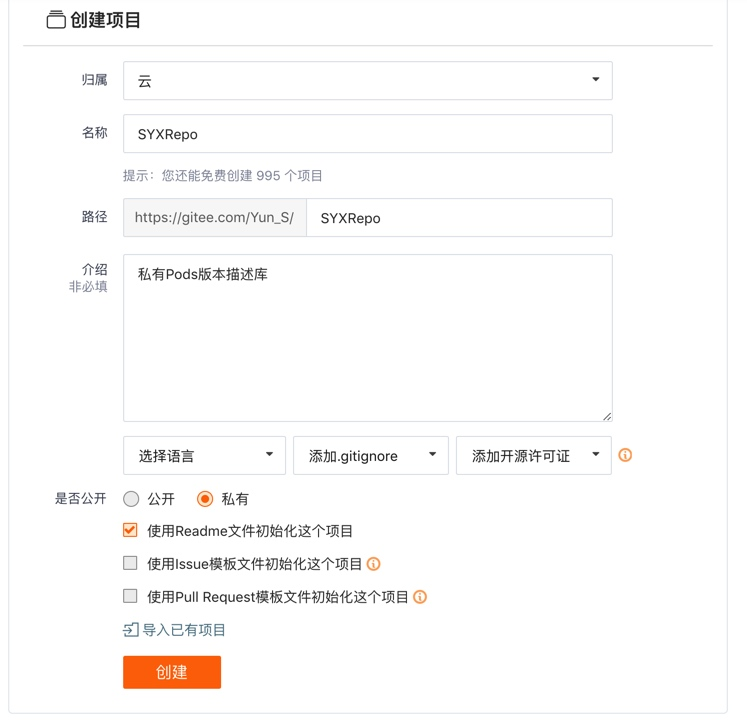Select the 公开 radio button

coord(131,499)
